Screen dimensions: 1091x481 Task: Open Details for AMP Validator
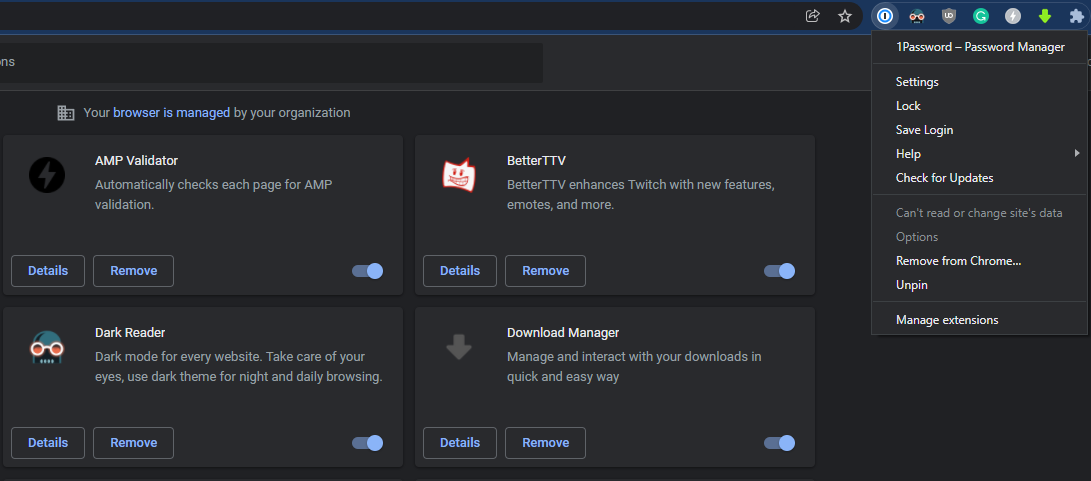pos(48,271)
